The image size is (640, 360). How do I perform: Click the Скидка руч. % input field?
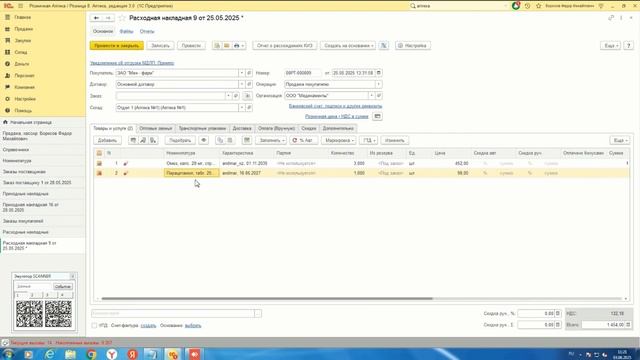click(536, 313)
